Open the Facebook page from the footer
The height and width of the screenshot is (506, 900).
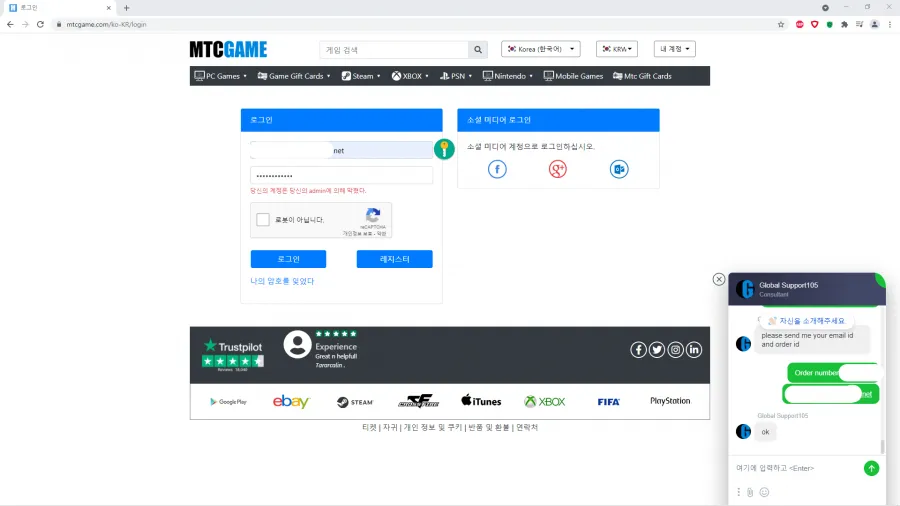(638, 349)
